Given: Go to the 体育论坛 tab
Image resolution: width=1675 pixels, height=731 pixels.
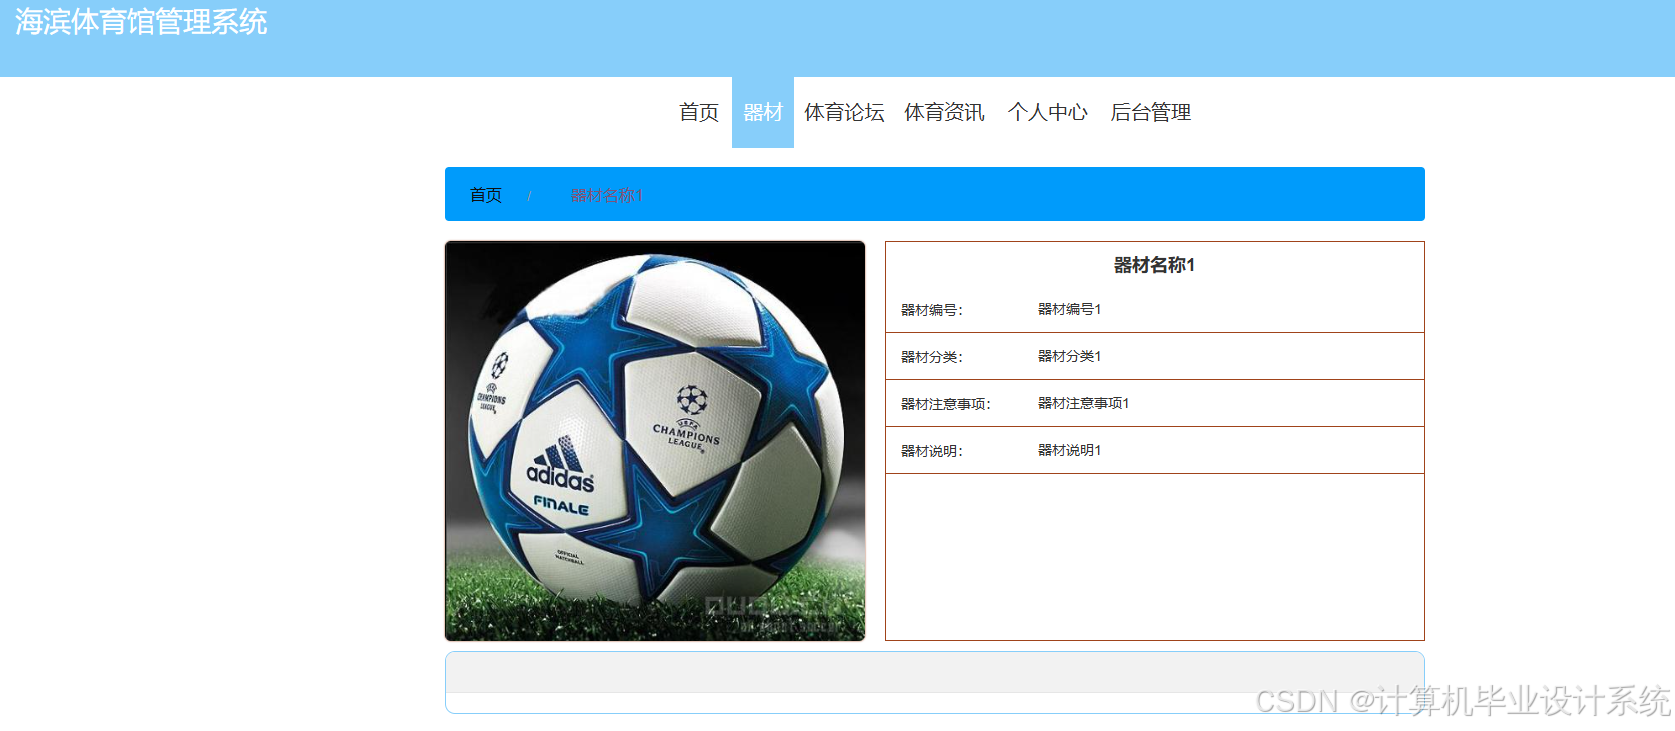Looking at the screenshot, I should click(x=844, y=112).
